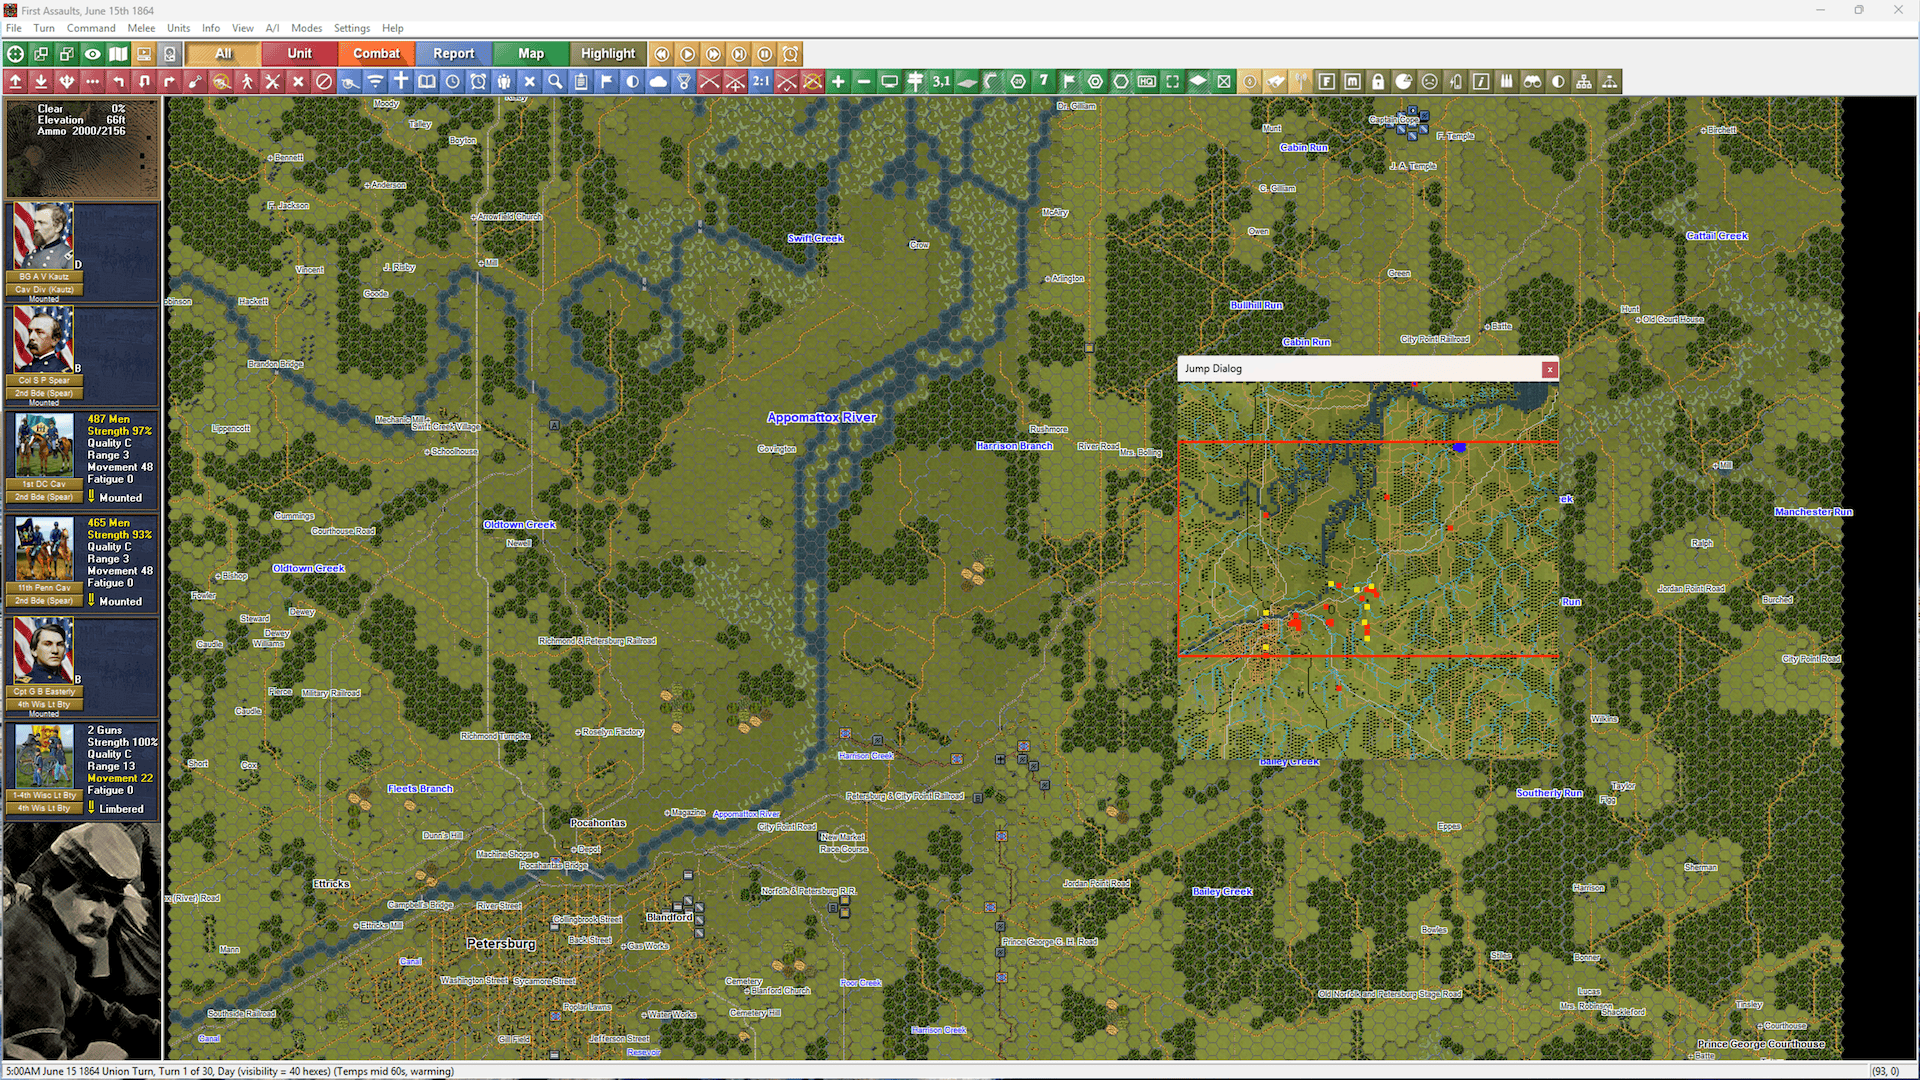Click the magnifying glass find icon
1920x1080 pixels.
coord(555,82)
